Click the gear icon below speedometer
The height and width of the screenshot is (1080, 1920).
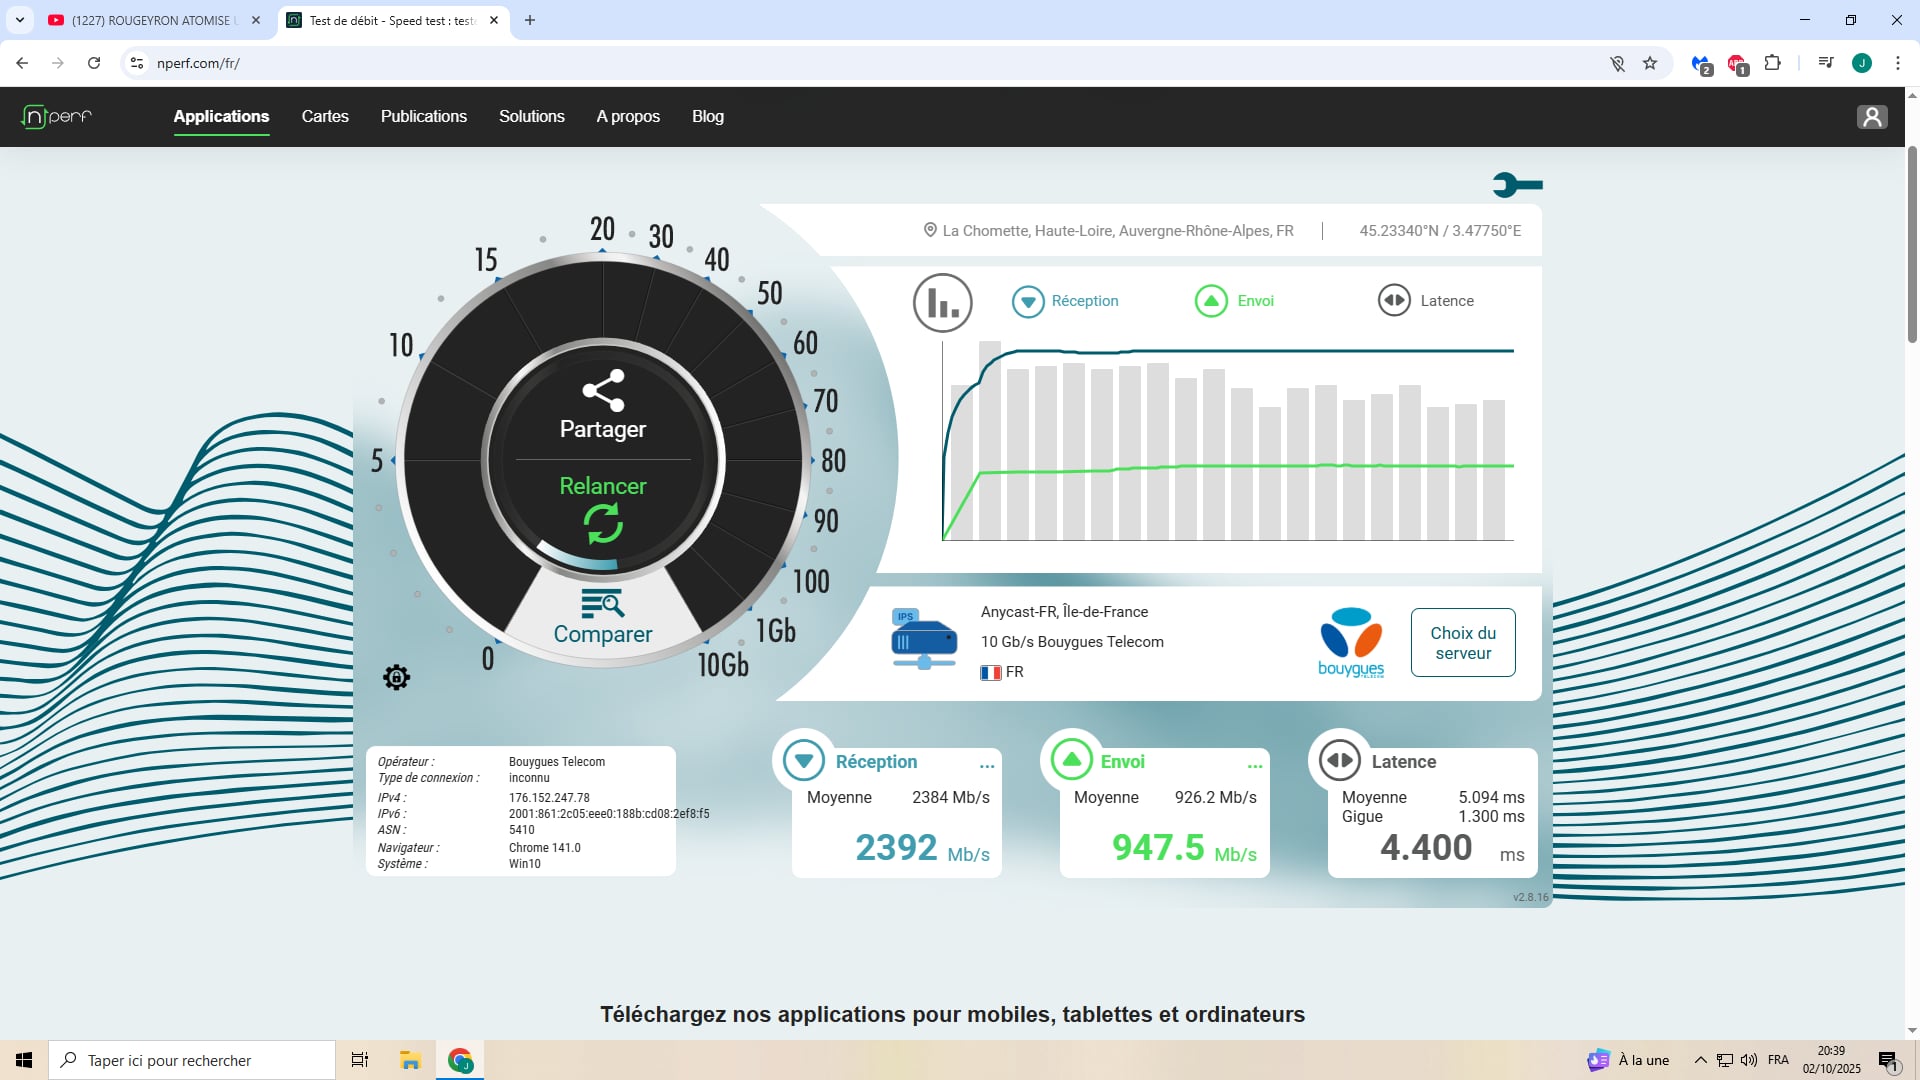[396, 677]
